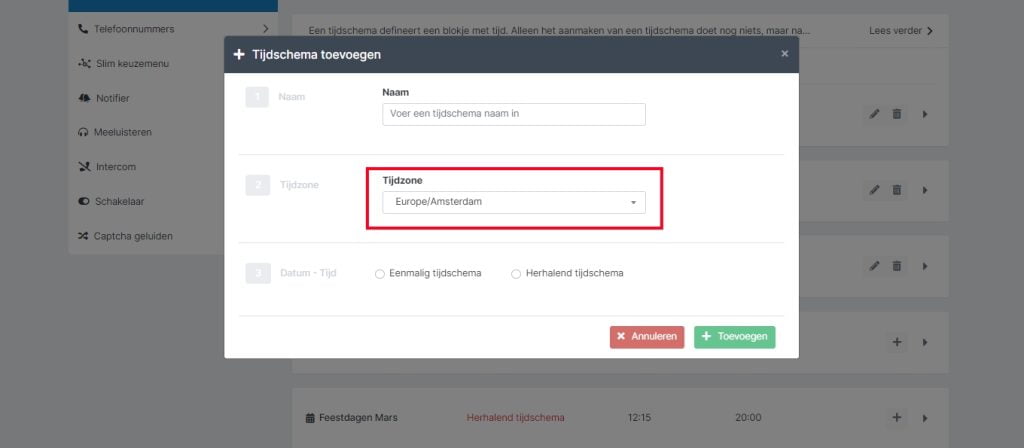The height and width of the screenshot is (448, 1024).
Task: Focus the Naam input field
Action: click(514, 114)
